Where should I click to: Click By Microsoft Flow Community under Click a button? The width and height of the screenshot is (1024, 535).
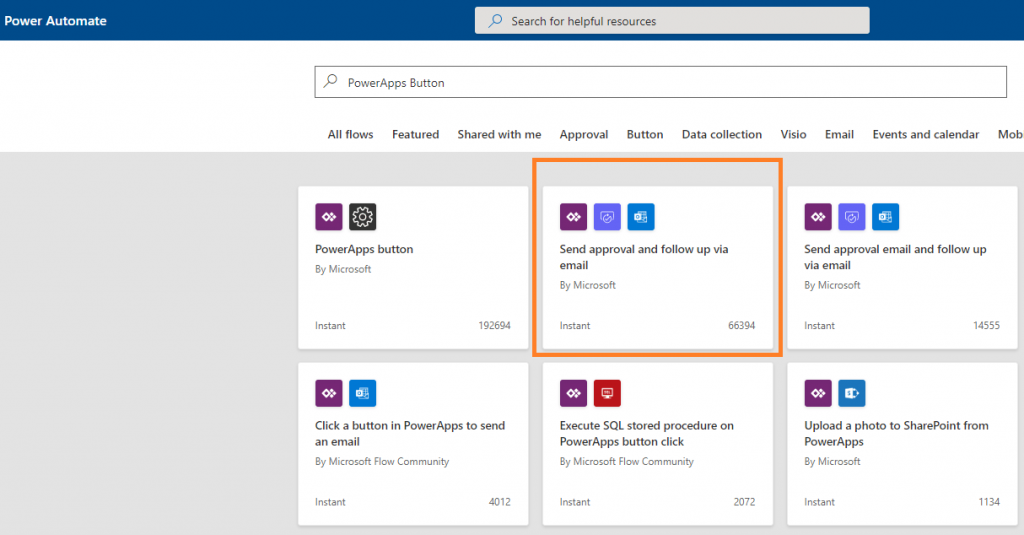[x=382, y=461]
